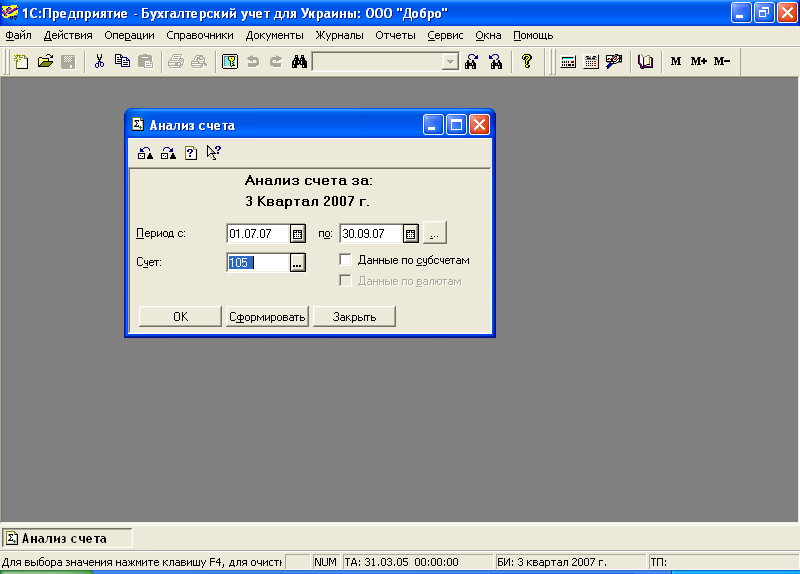The image size is (800, 574).
Task: Click the Сформировать button
Action: [x=267, y=316]
